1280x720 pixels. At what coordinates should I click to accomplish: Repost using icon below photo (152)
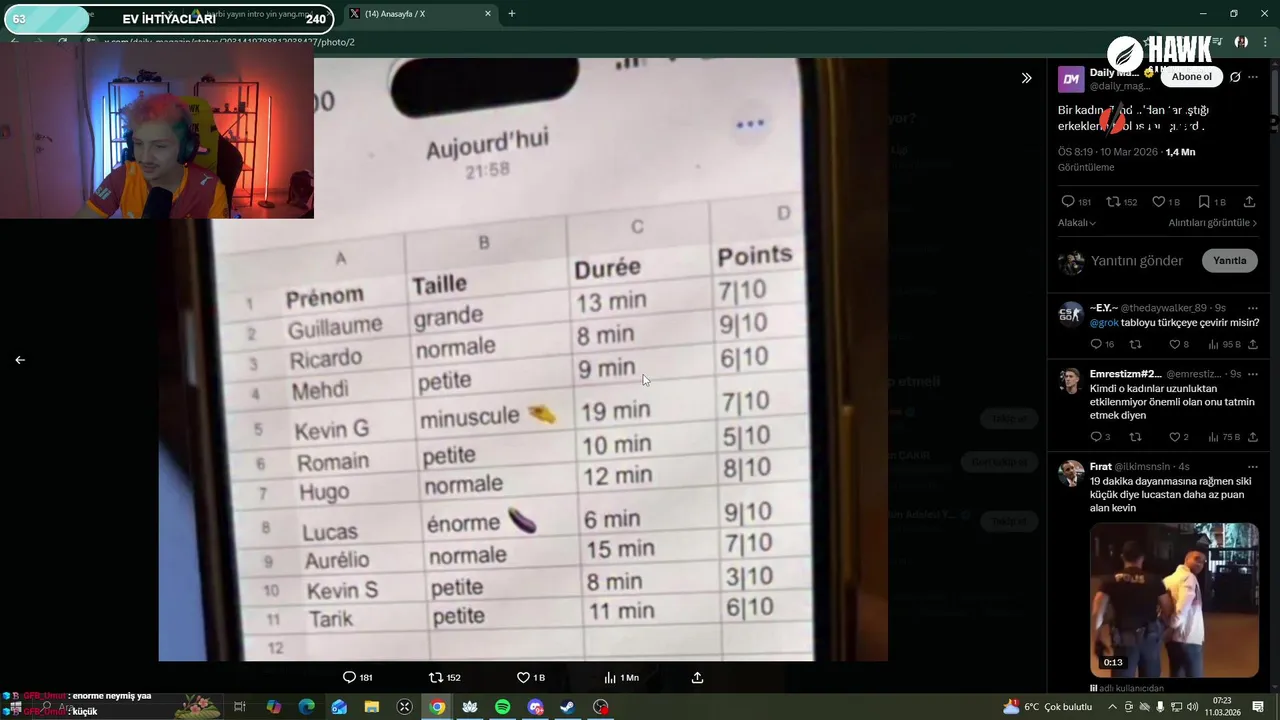click(x=445, y=677)
